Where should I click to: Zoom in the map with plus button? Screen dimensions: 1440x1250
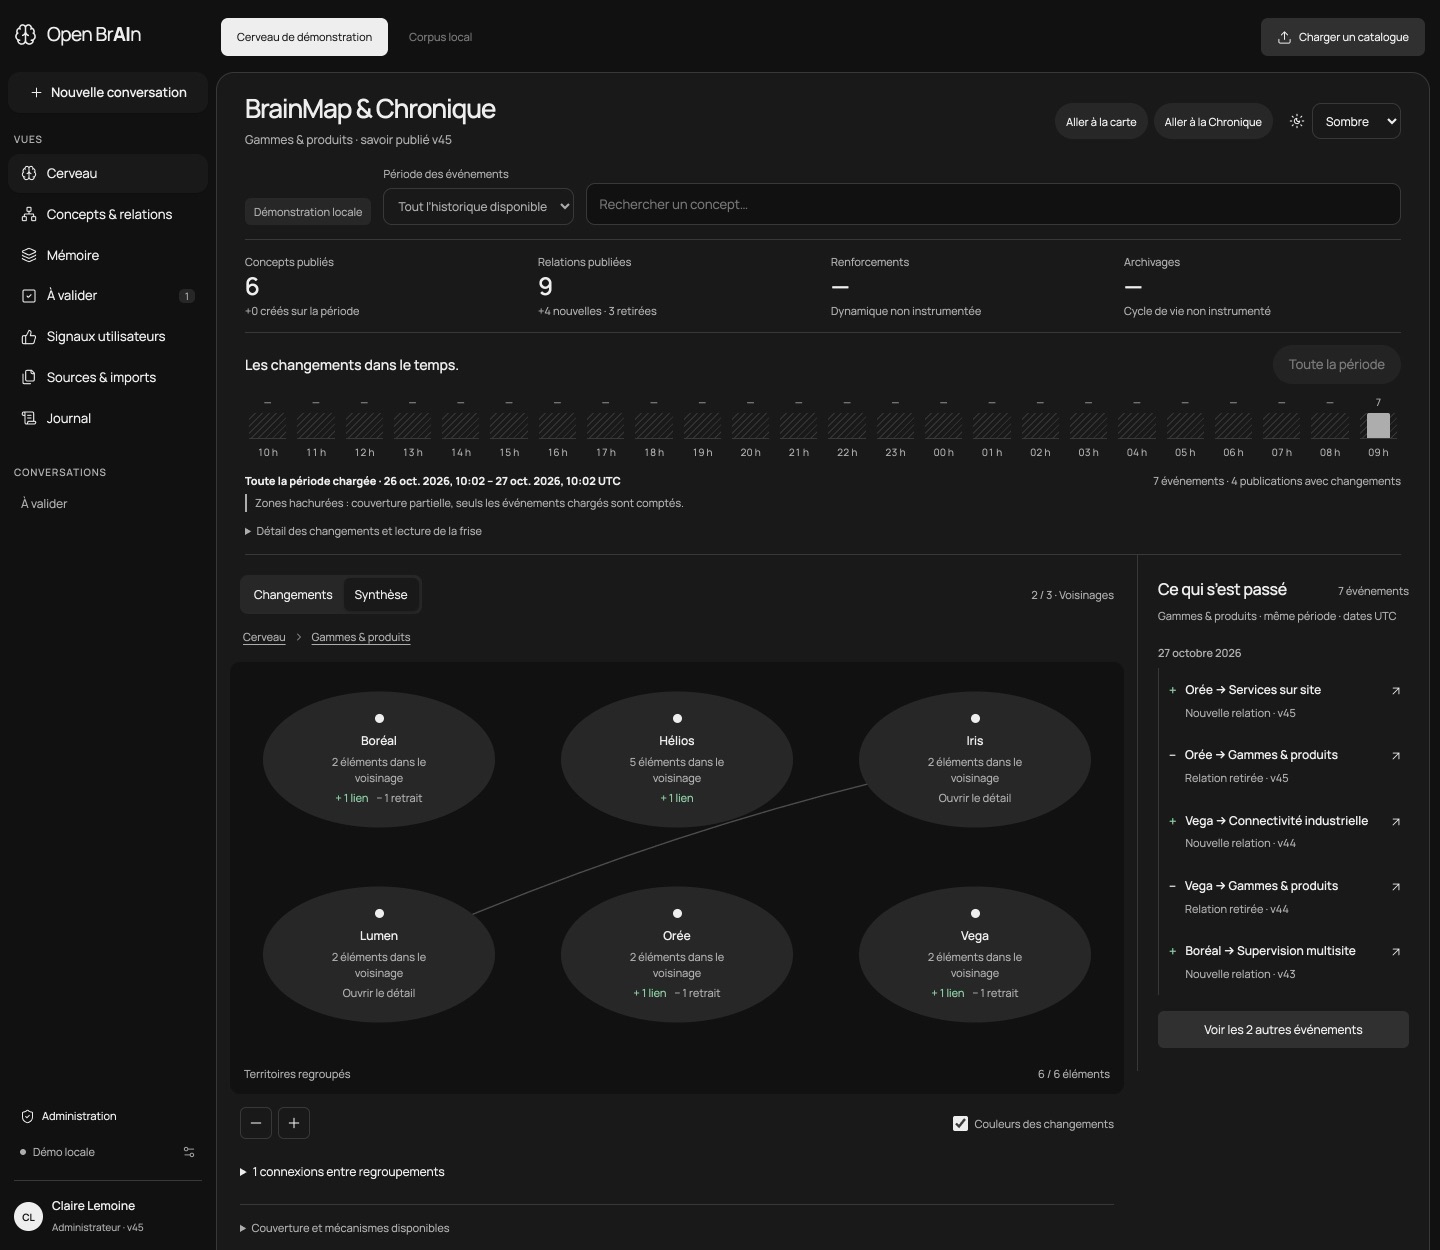coord(294,1123)
